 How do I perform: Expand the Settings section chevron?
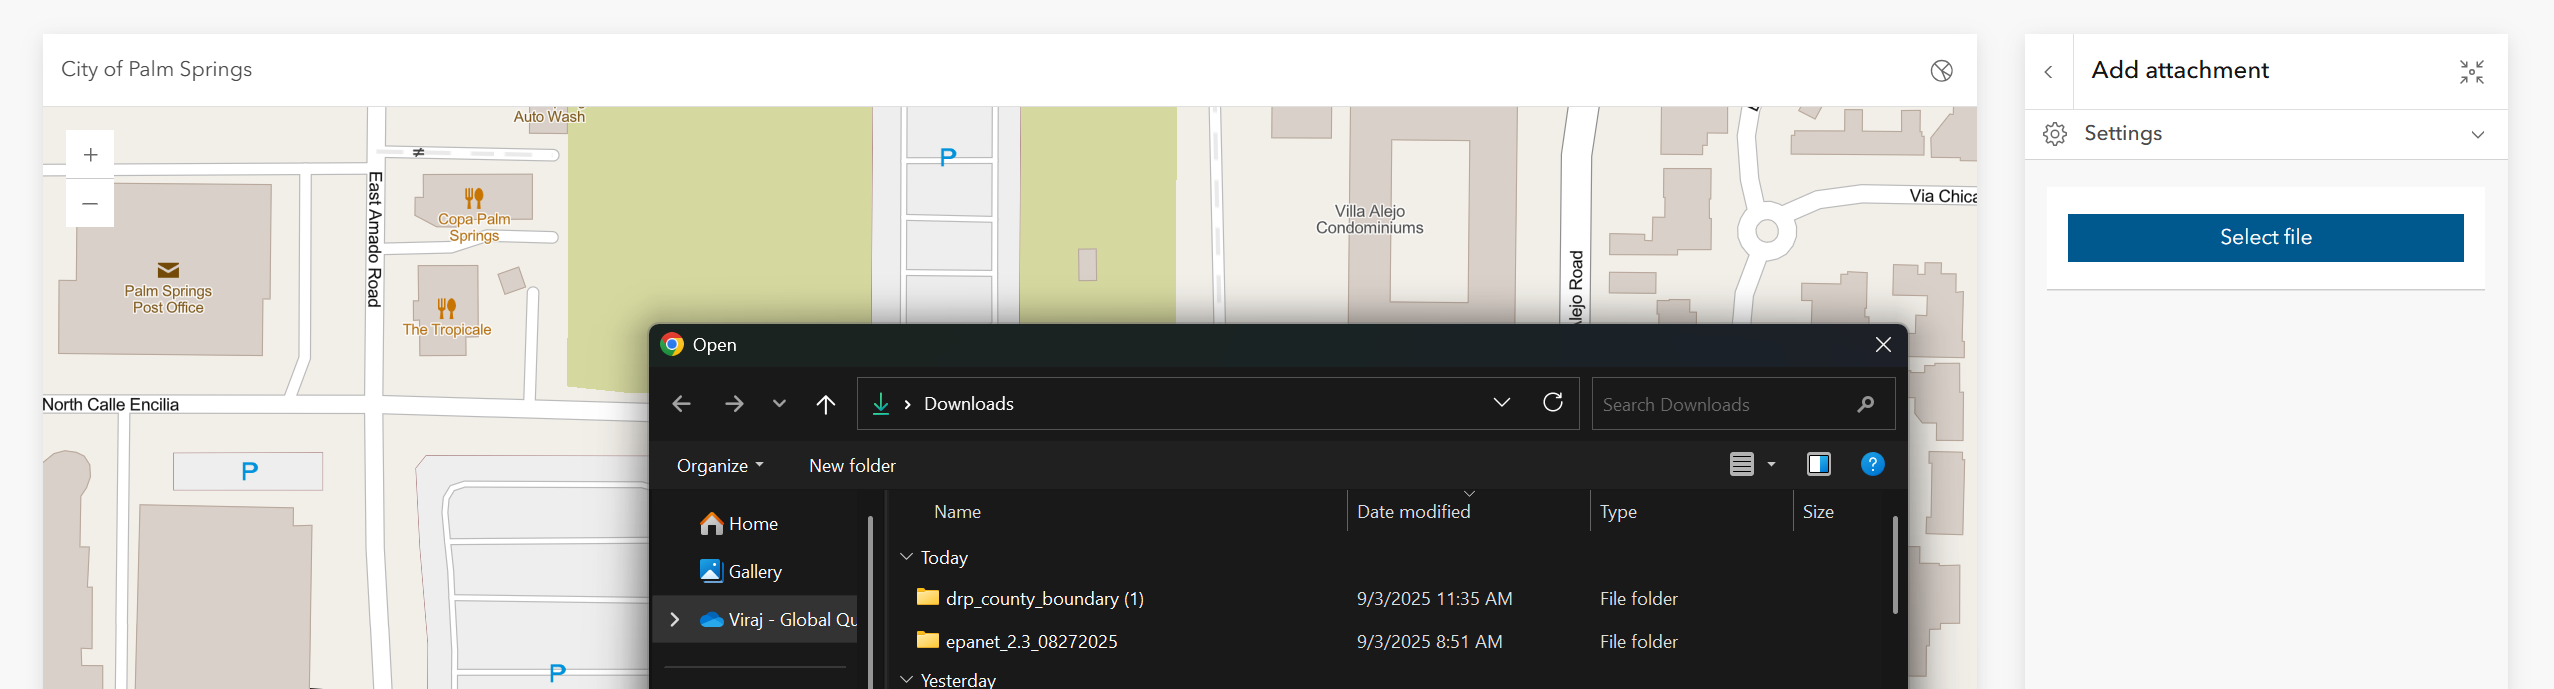tap(2478, 134)
